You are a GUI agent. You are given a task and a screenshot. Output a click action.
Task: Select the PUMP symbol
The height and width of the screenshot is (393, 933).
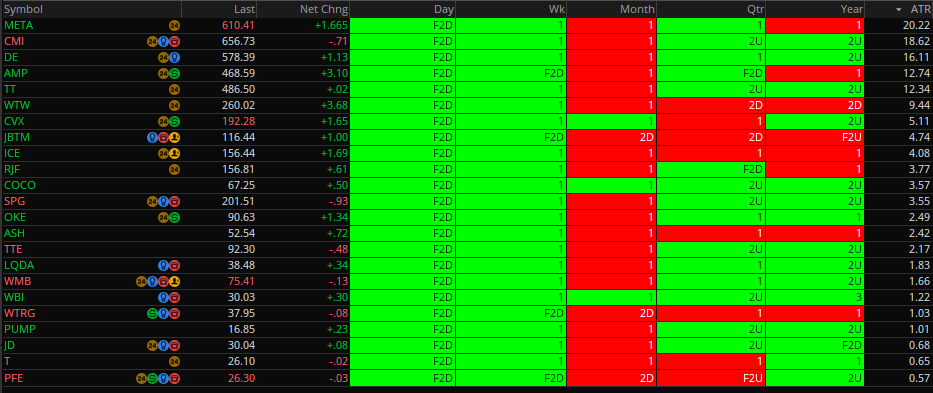click(20, 329)
